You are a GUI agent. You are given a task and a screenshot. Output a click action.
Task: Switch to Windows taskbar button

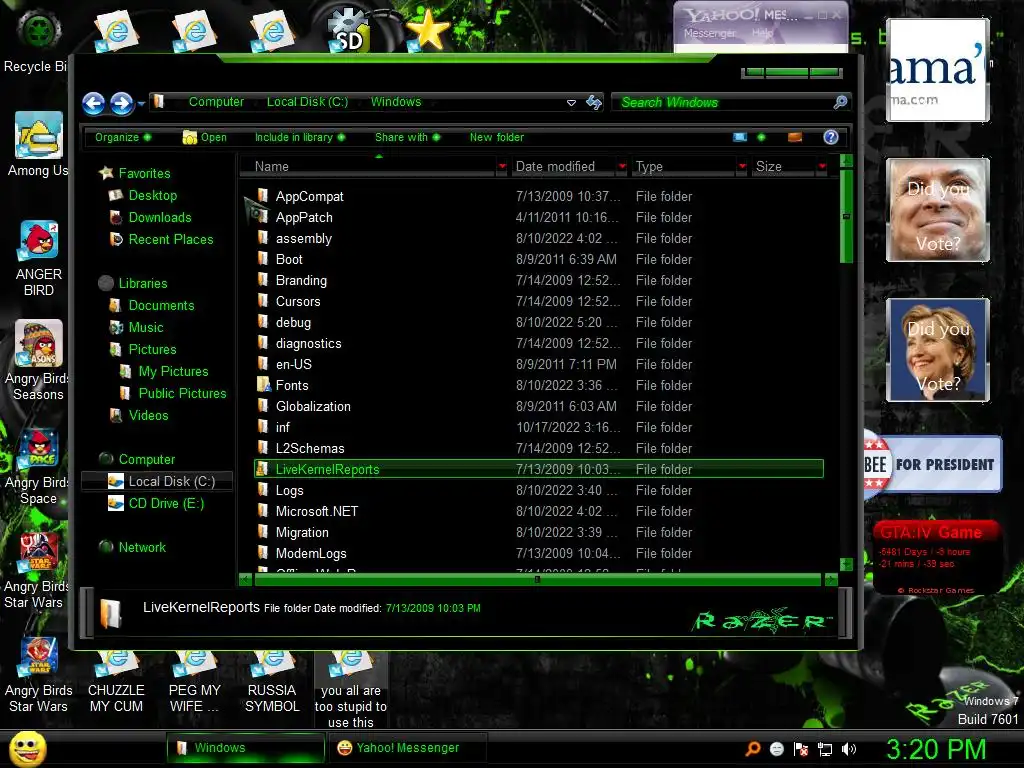click(246, 748)
